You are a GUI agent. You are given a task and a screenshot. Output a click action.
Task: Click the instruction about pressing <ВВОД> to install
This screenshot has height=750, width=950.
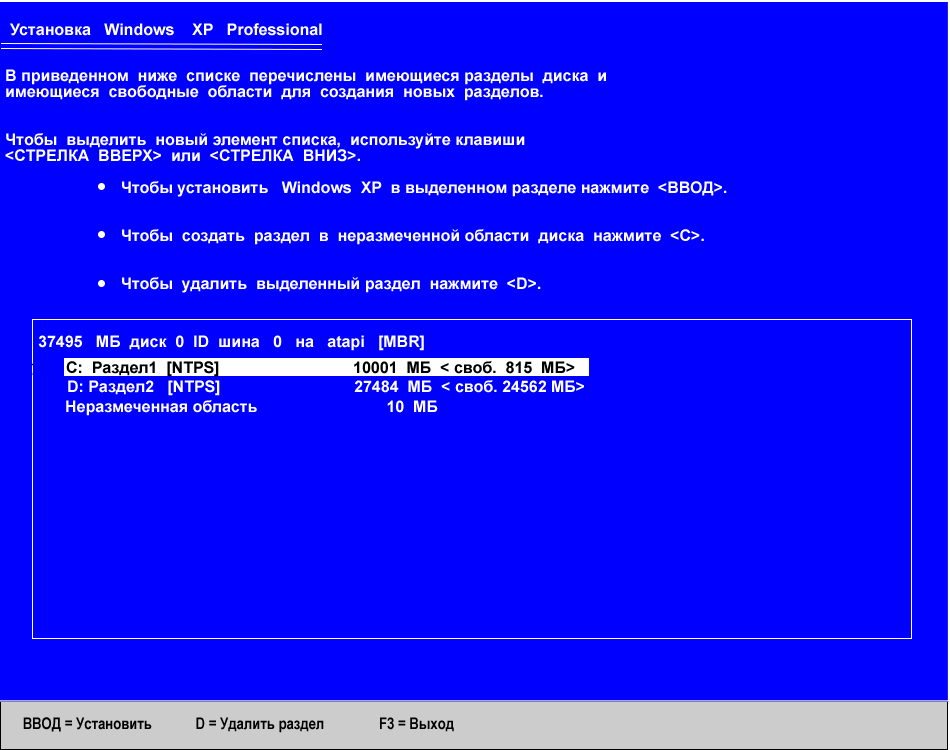click(424, 188)
